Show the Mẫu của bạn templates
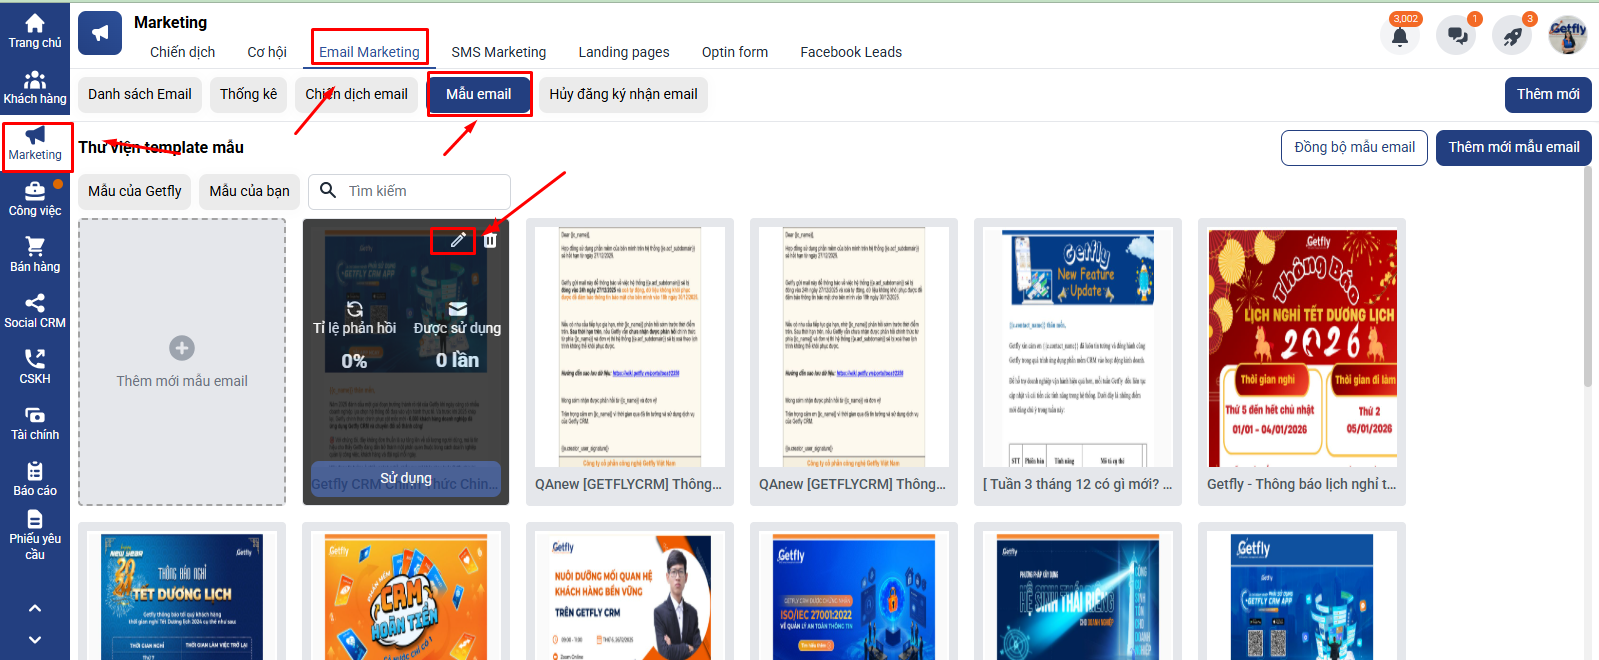The height and width of the screenshot is (660, 1599). pos(249,191)
